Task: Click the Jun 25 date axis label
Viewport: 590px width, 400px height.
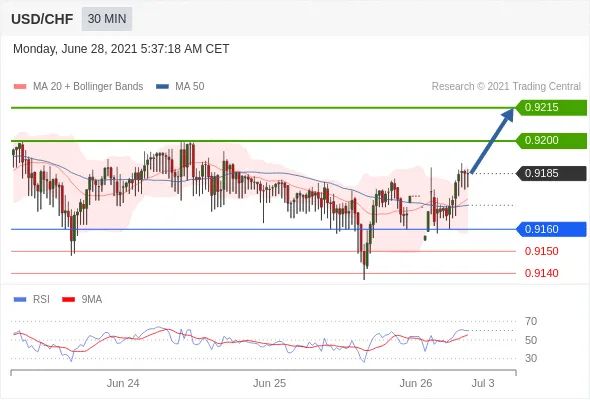Action: click(269, 383)
